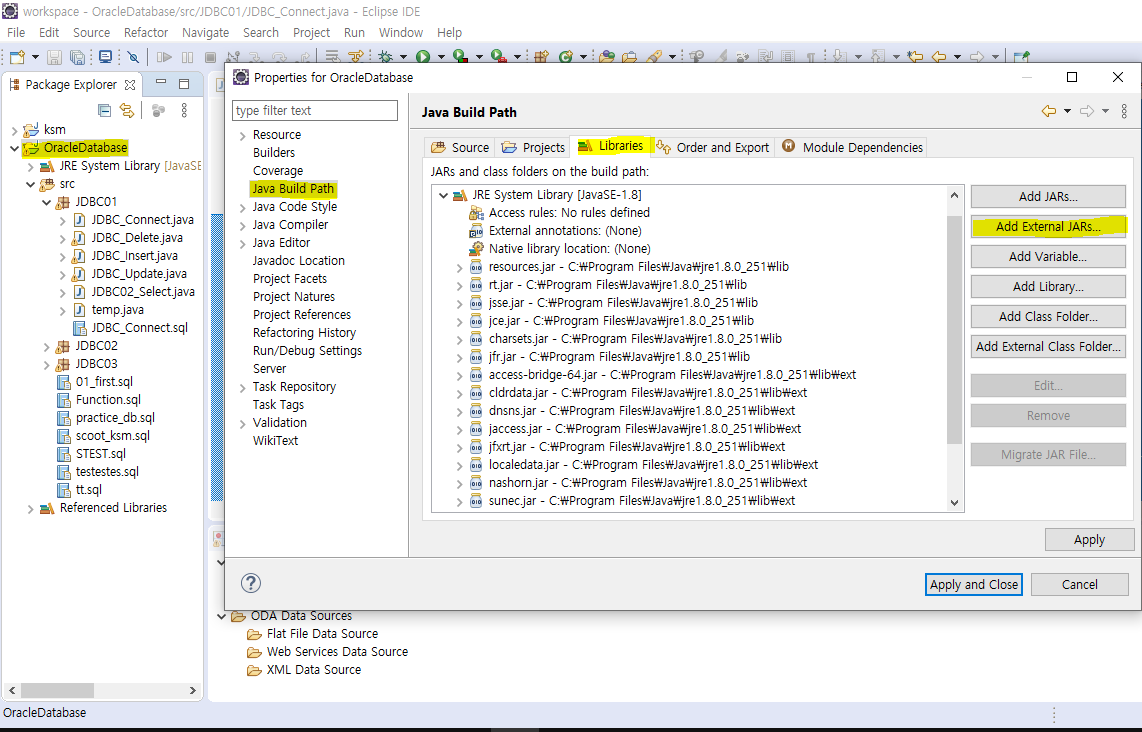
Task: Click the Add Library button
Action: coord(1048,286)
